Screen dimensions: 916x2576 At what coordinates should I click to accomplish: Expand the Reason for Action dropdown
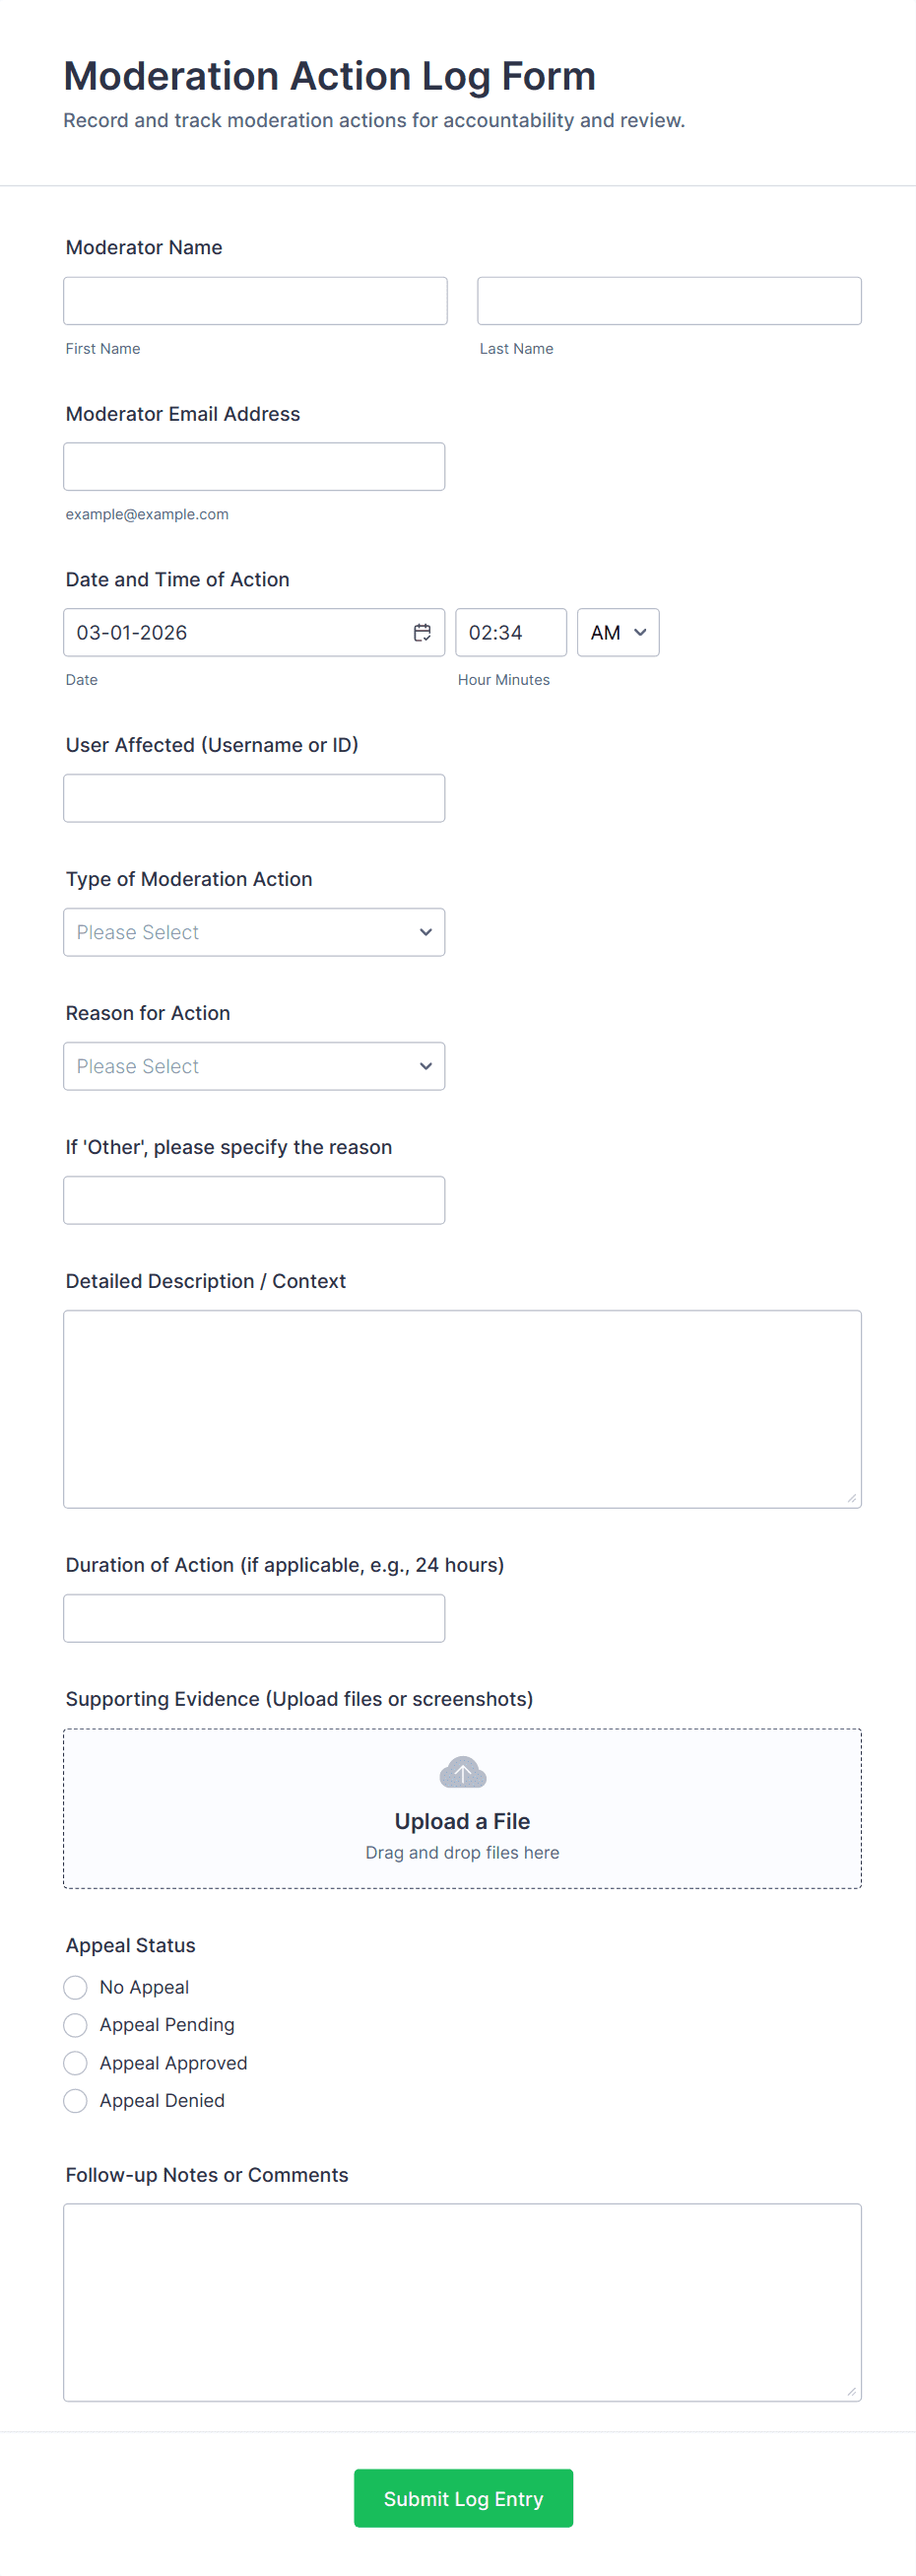[254, 1066]
